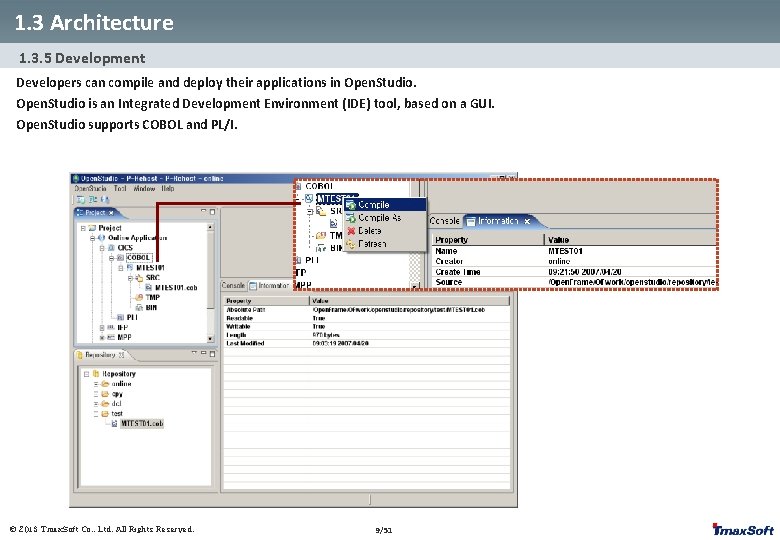Select the Length property row
The image size is (780, 540).
point(367,335)
